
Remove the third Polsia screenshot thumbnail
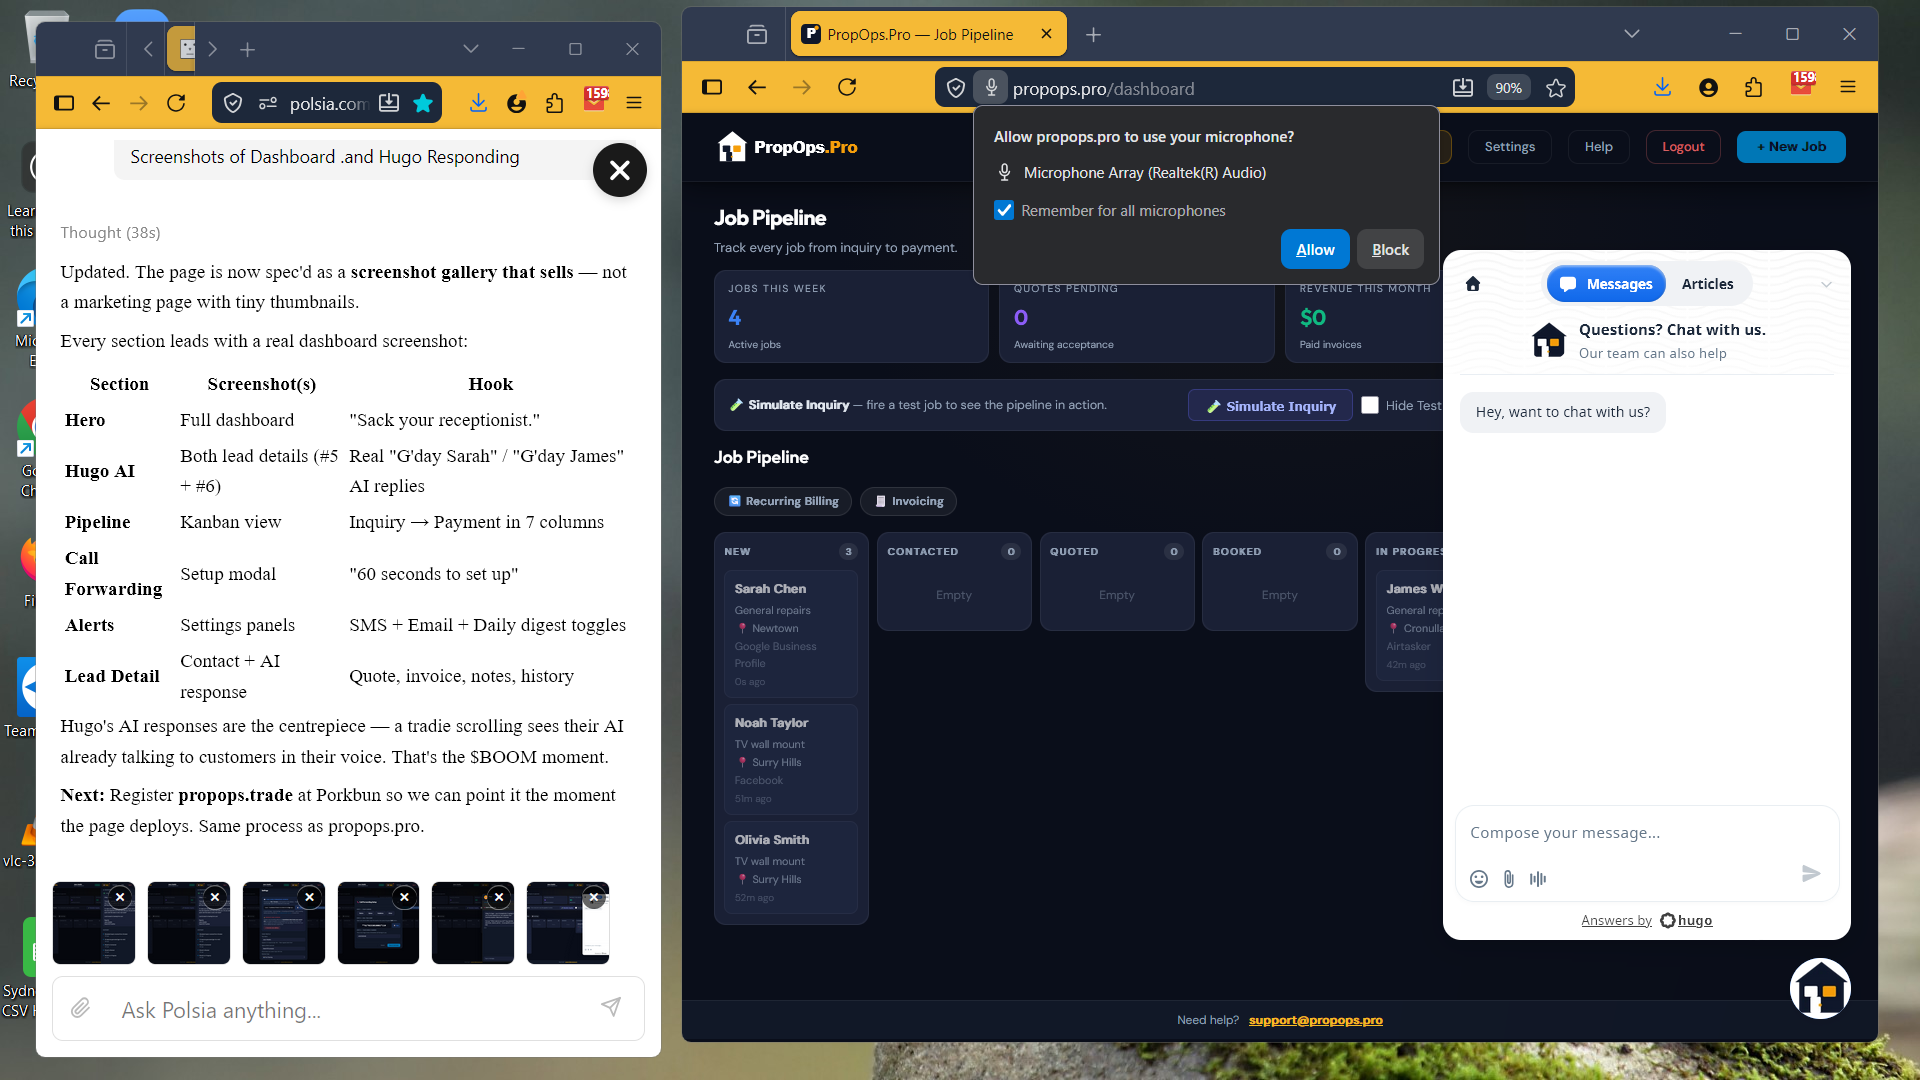click(x=310, y=897)
